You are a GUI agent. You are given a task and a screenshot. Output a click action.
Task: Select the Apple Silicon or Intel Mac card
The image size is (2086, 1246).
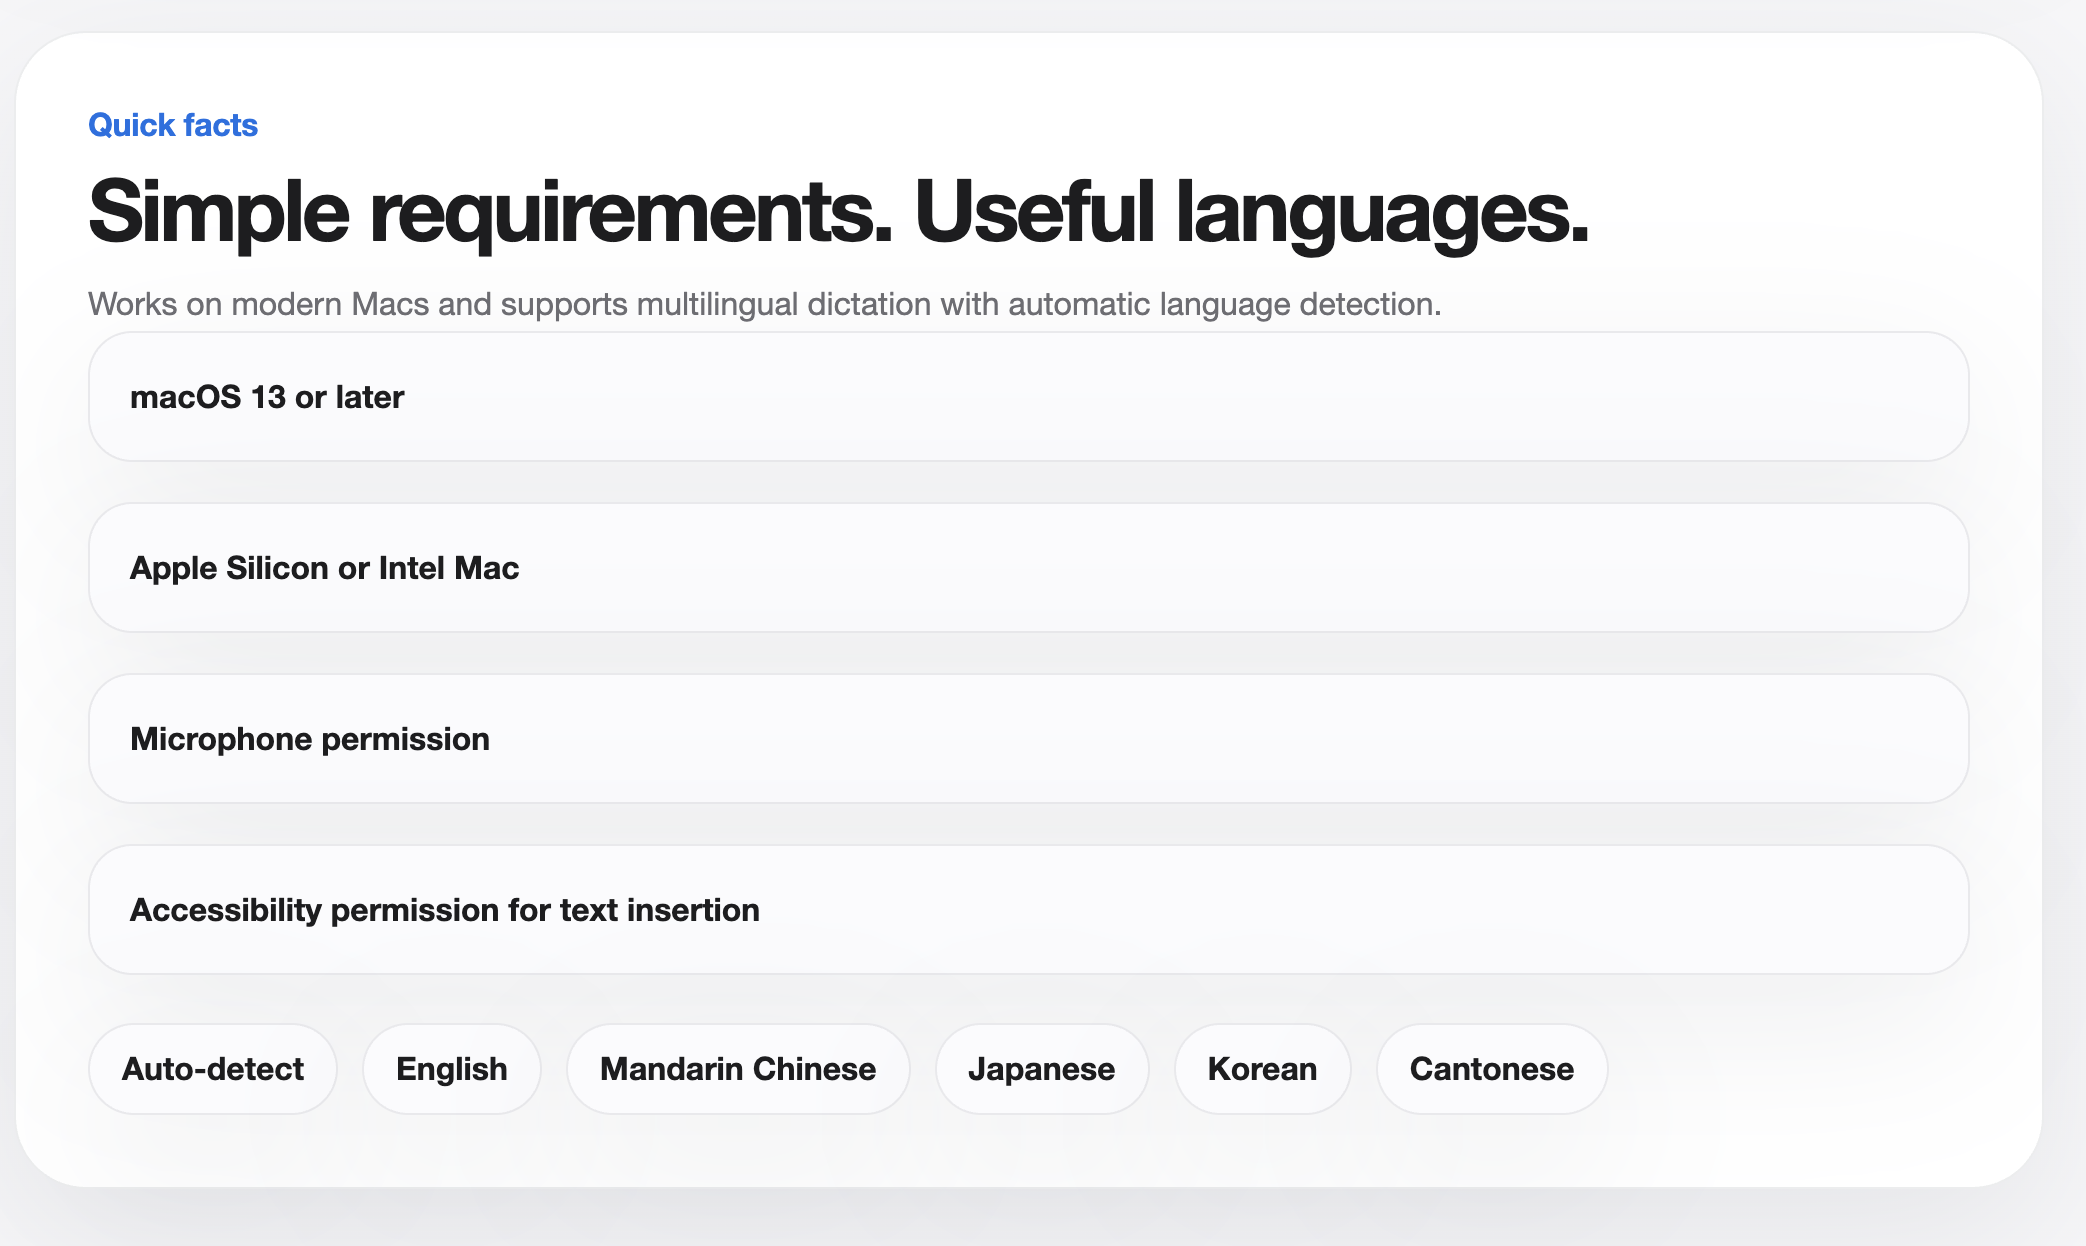point(1028,568)
